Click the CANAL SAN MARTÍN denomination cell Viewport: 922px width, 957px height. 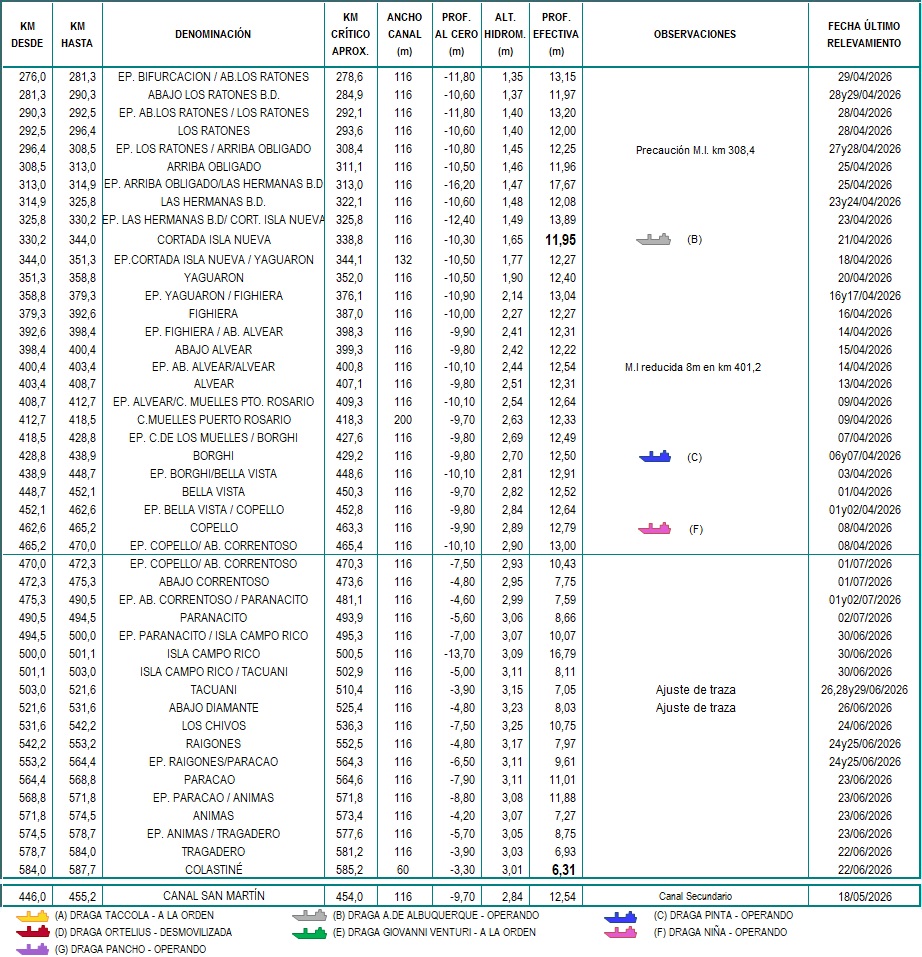click(x=214, y=896)
